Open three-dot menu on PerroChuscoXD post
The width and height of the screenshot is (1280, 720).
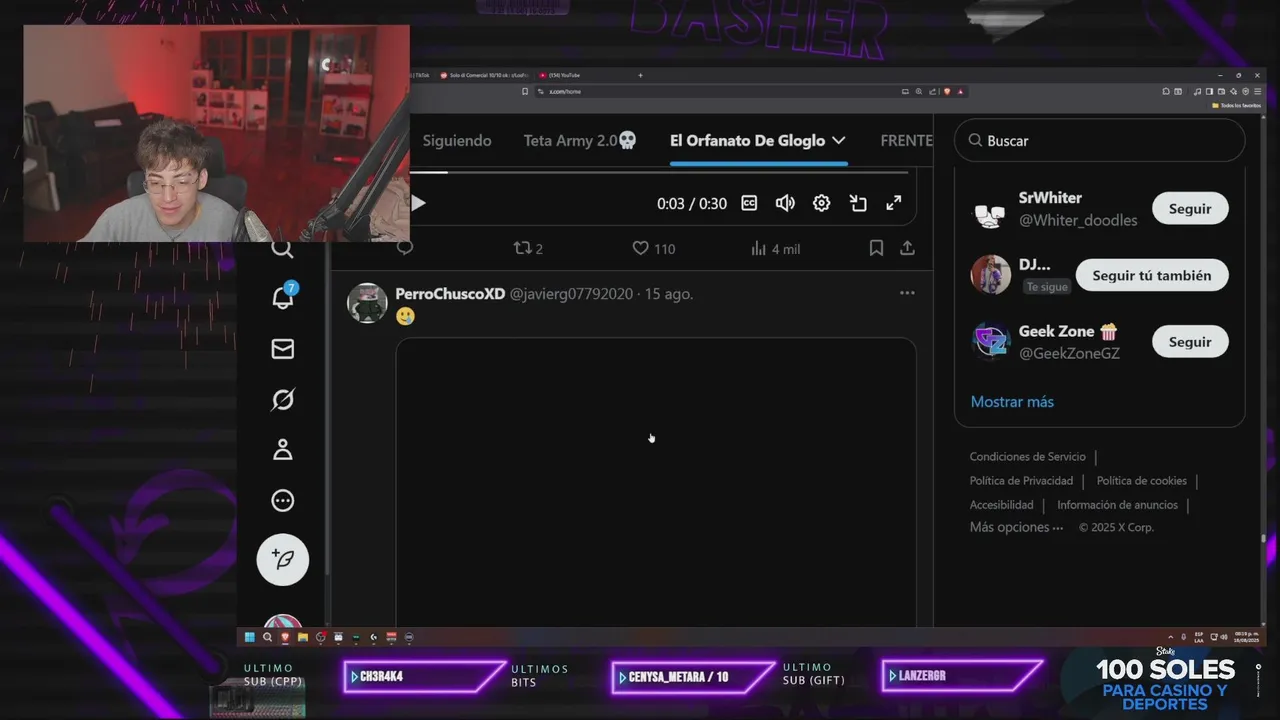coord(907,293)
